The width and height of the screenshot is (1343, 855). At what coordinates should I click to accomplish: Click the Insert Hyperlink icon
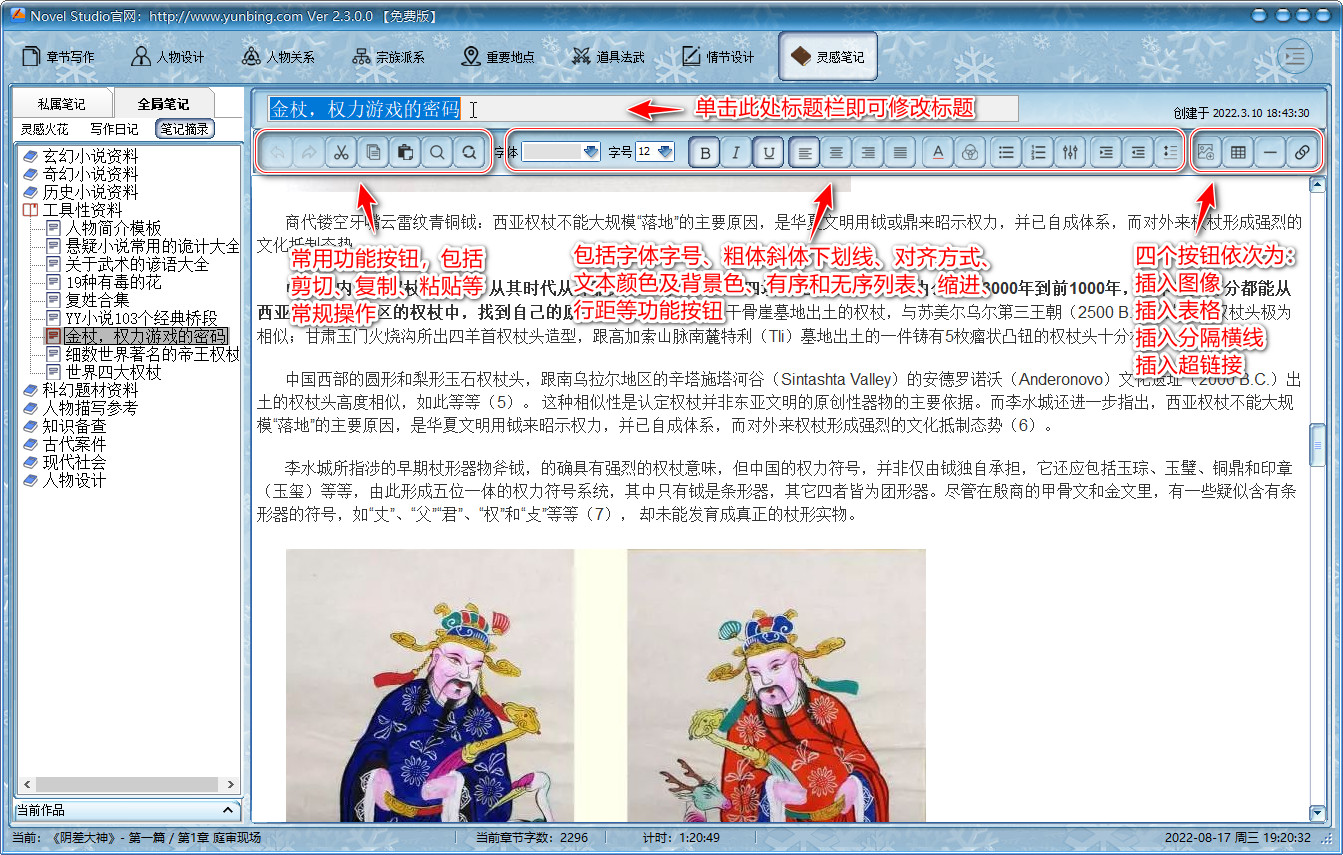click(1301, 153)
